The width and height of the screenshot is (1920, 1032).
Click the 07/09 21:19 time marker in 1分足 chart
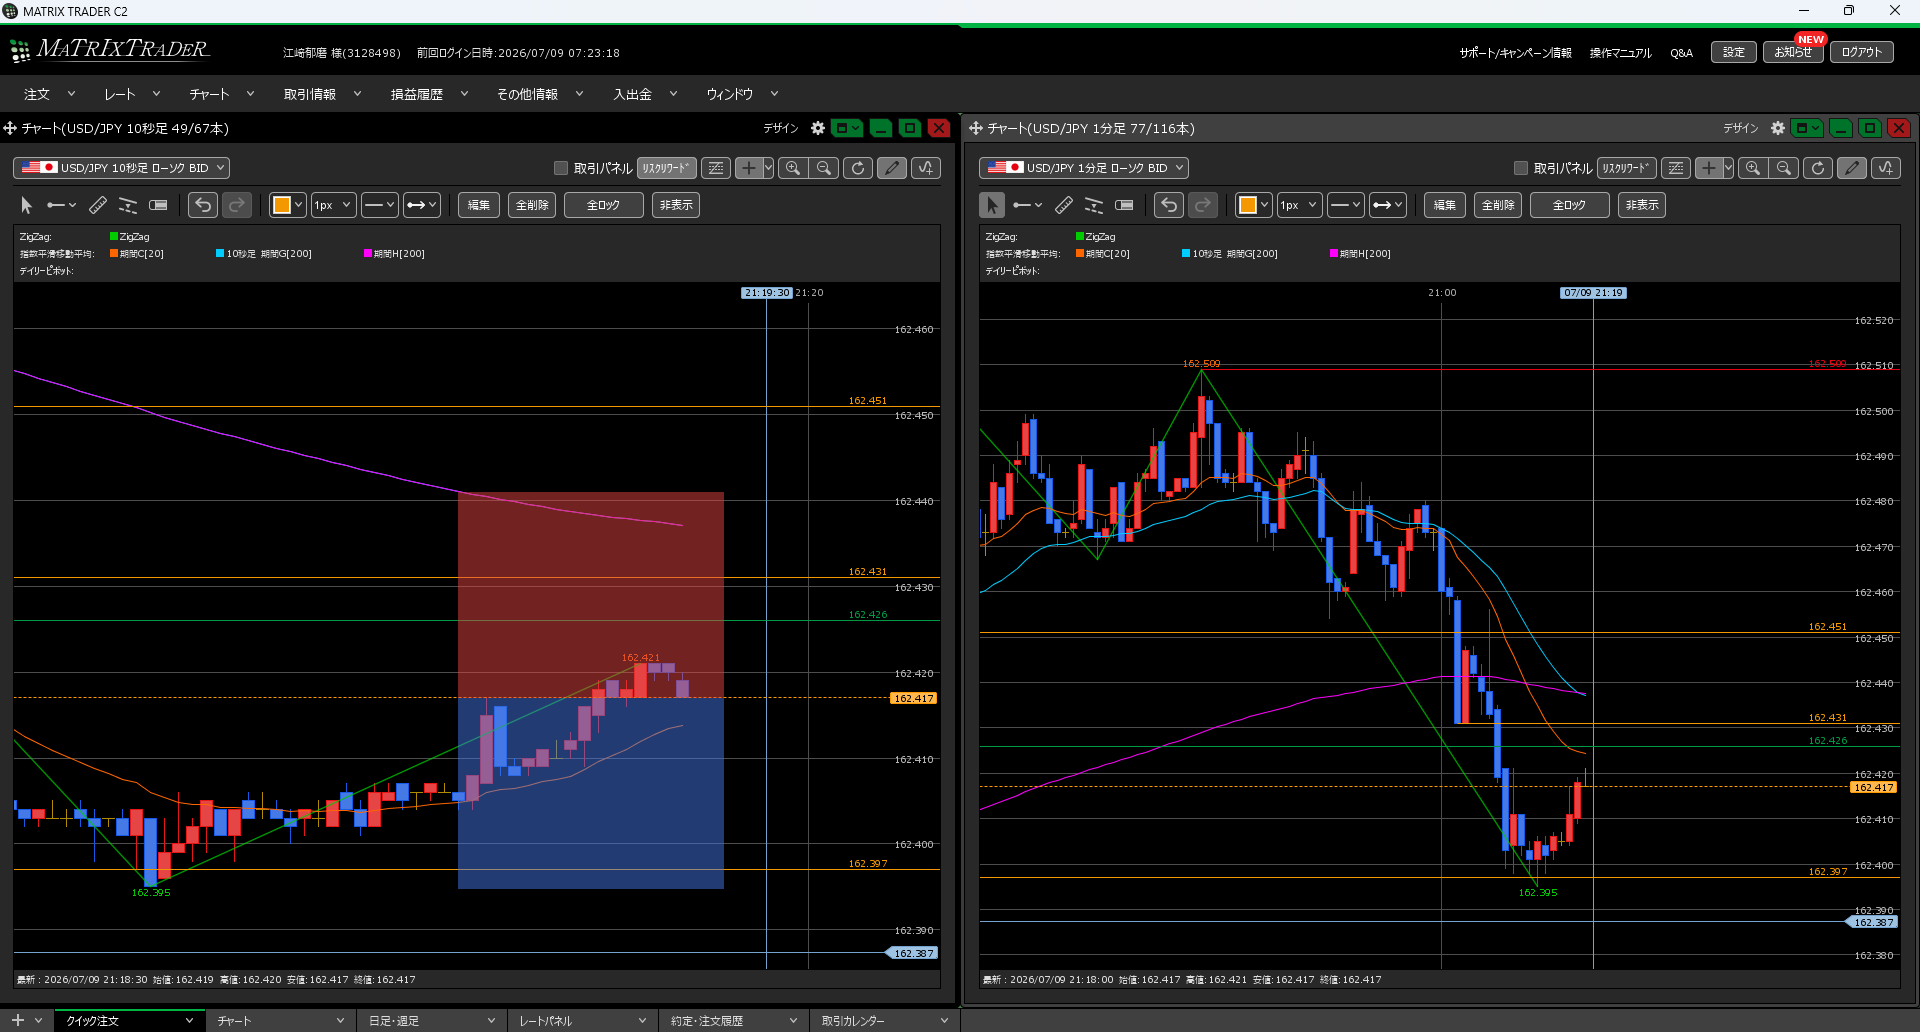coord(1593,293)
